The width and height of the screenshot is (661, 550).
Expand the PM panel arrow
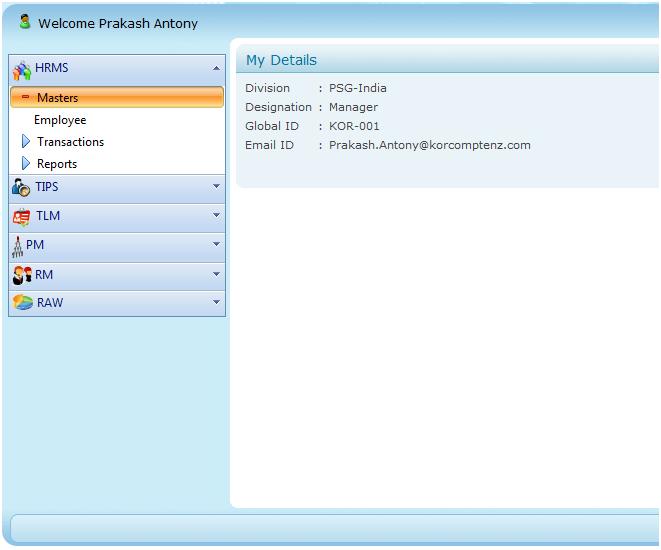216,244
